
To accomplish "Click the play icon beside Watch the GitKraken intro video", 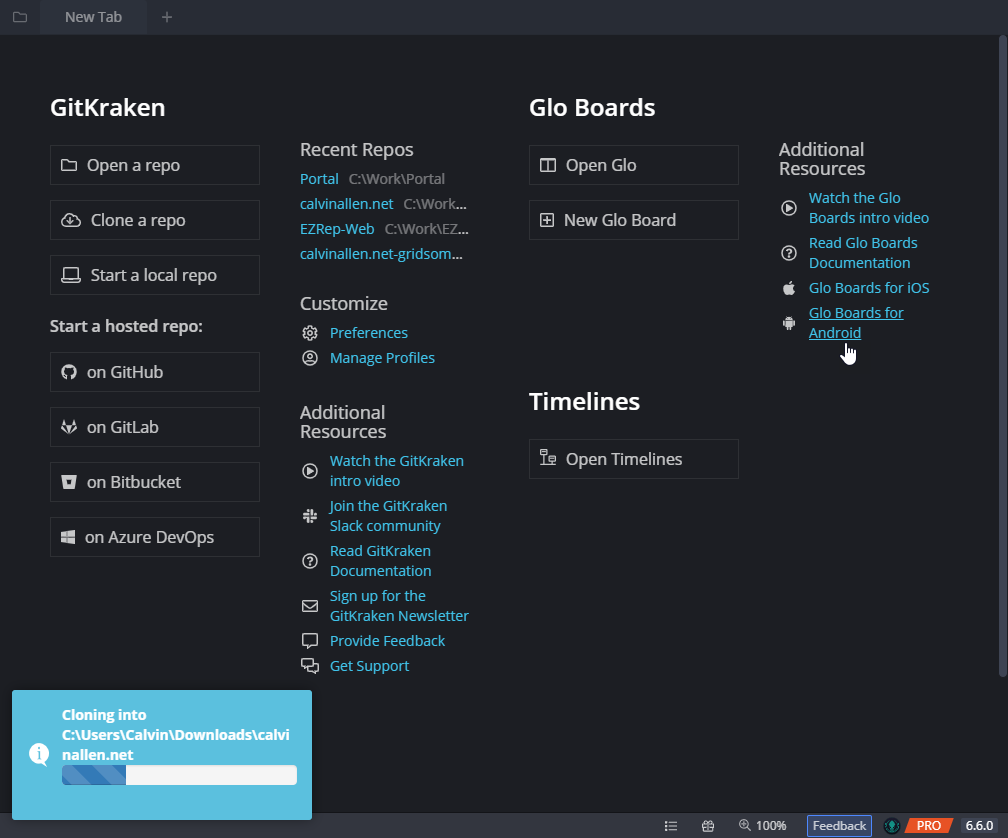I will tap(310, 471).
